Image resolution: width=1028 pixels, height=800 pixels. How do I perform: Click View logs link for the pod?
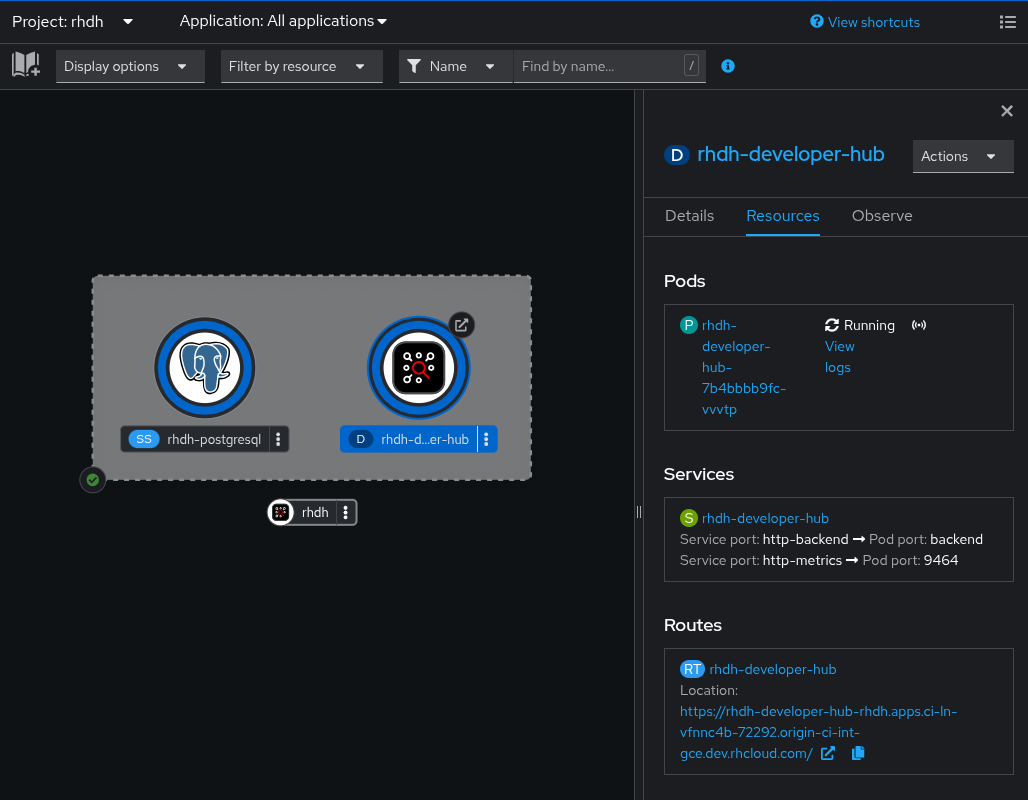point(839,357)
